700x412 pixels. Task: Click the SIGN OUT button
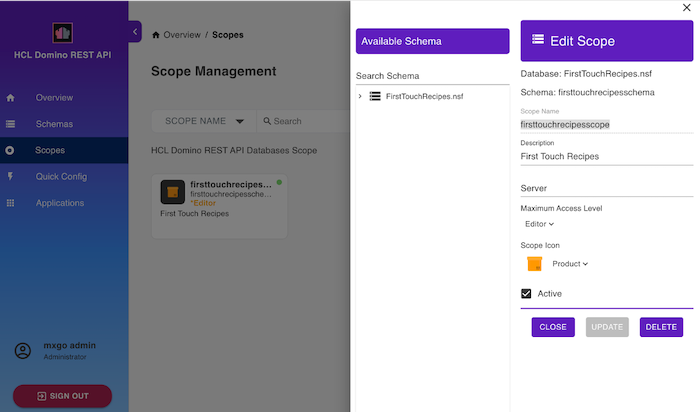(62, 396)
